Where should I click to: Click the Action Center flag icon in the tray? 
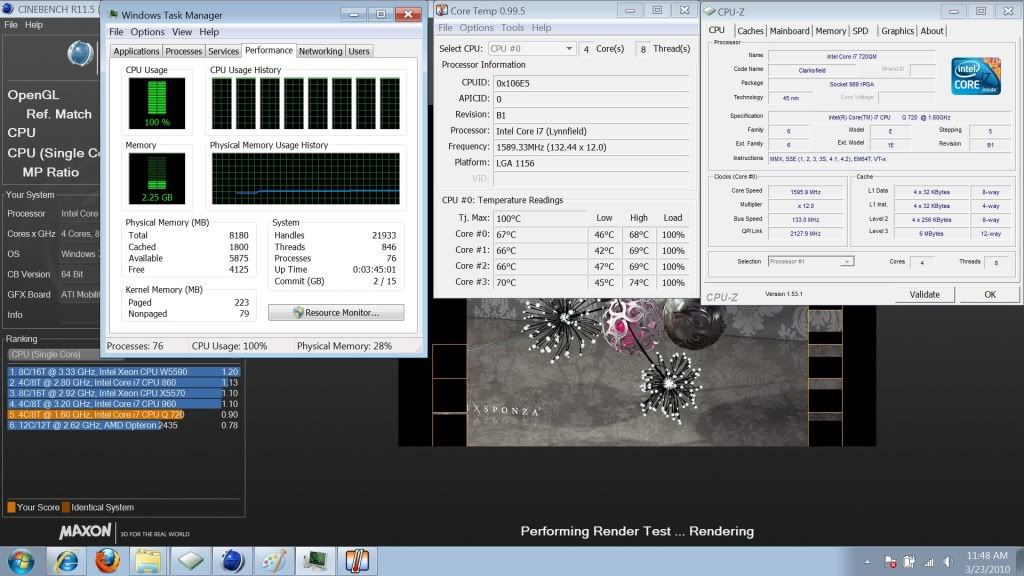pyautogui.click(x=890, y=562)
